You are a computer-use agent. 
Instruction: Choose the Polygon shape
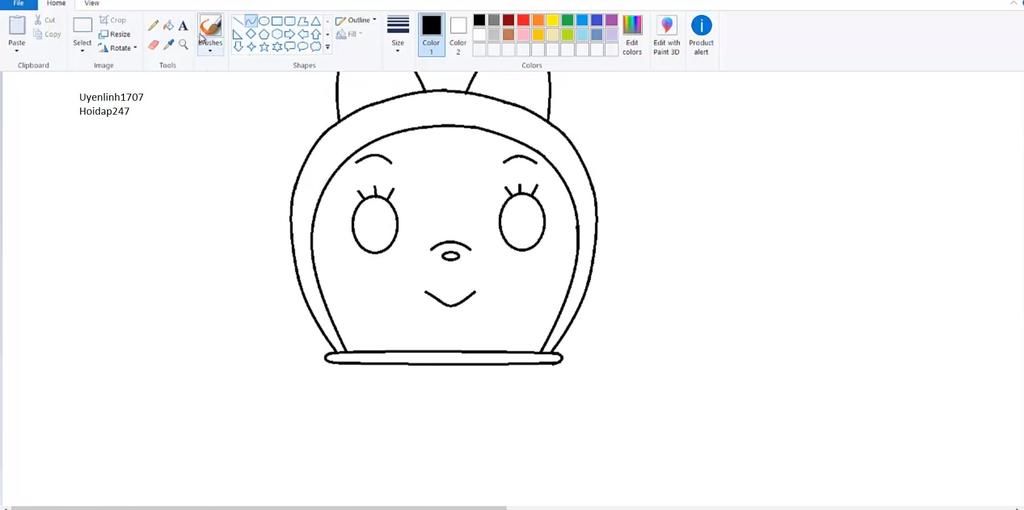(303, 21)
